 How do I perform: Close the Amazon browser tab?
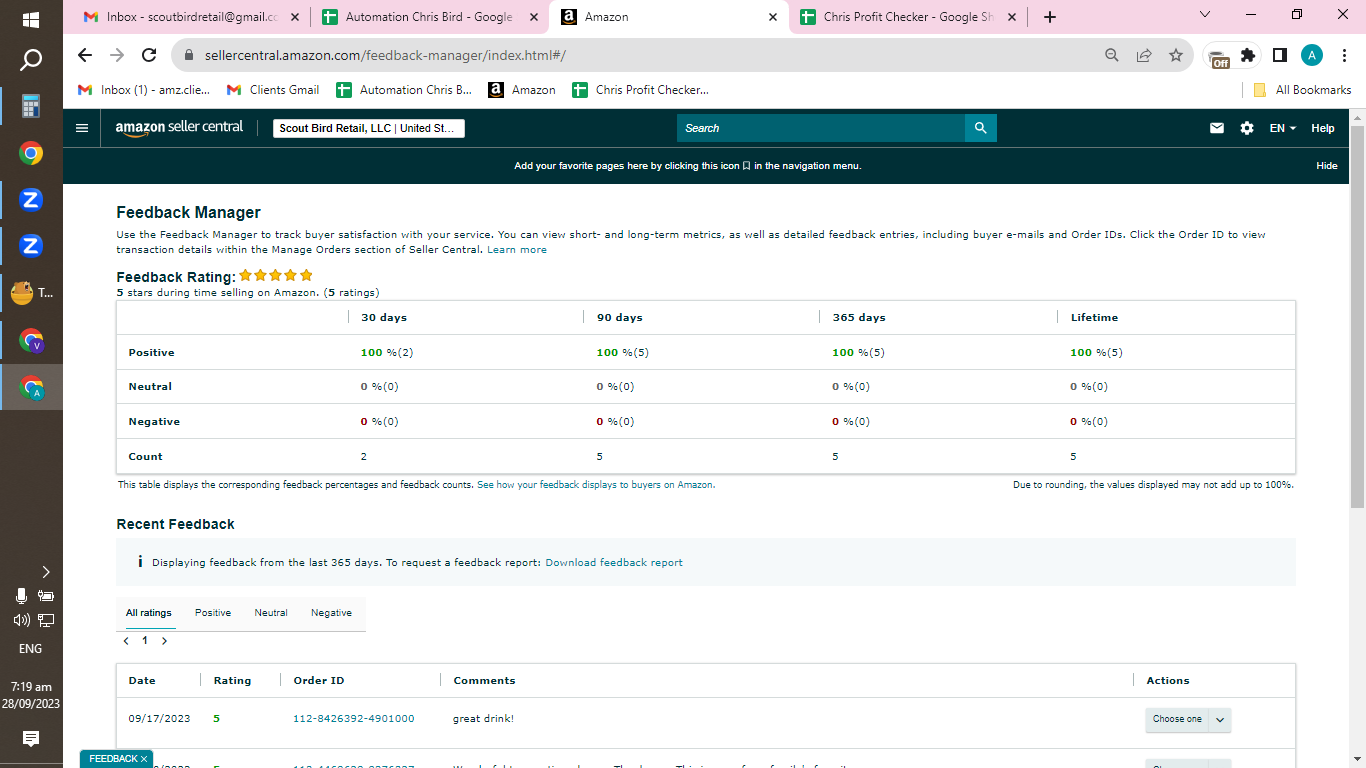pyautogui.click(x=773, y=17)
